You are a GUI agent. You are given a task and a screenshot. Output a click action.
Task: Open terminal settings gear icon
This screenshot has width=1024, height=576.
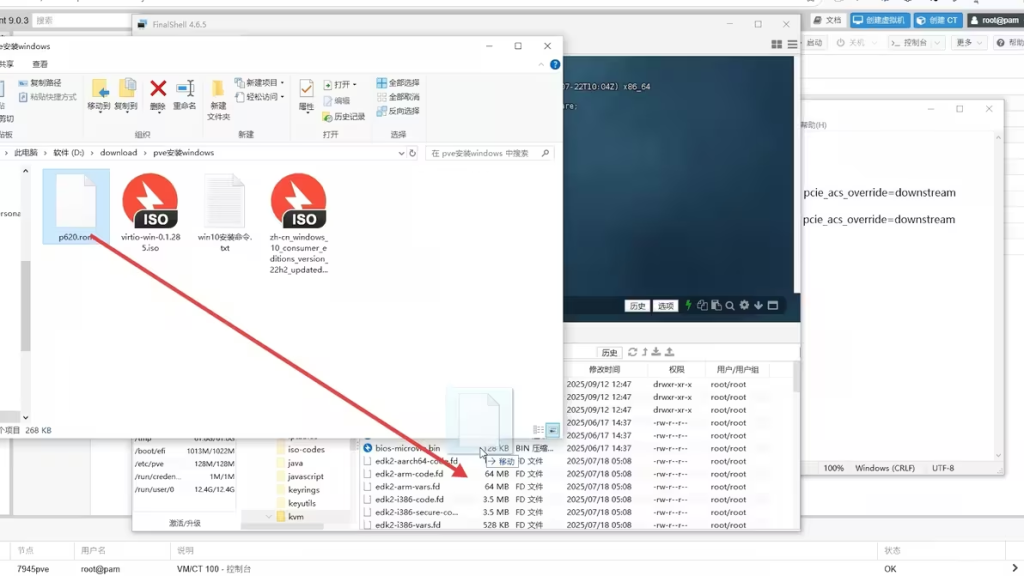(744, 305)
